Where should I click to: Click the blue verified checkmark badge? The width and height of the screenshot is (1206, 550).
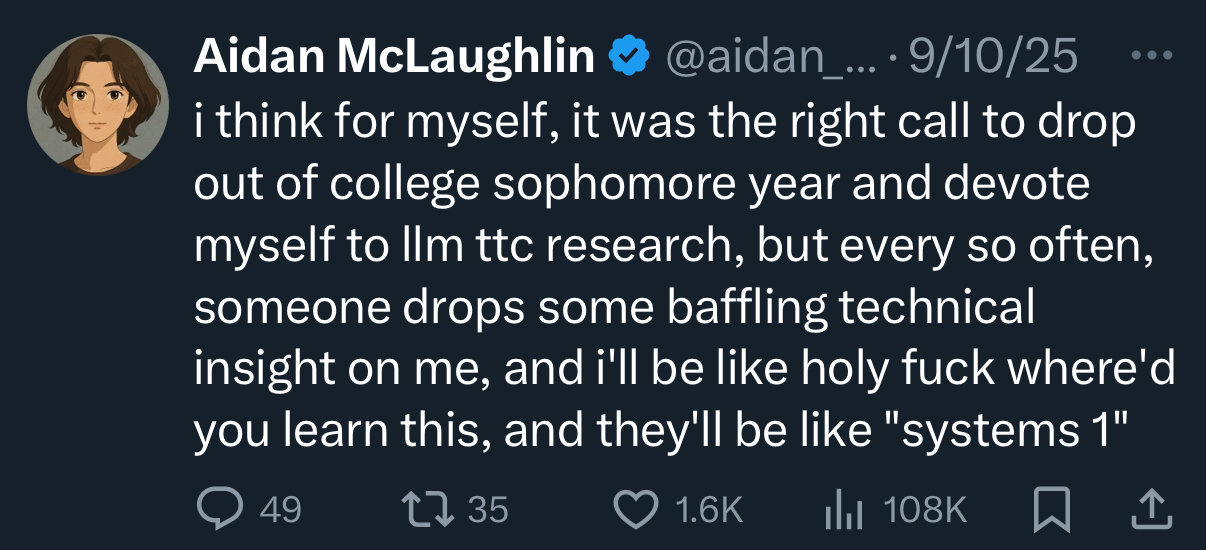(630, 59)
